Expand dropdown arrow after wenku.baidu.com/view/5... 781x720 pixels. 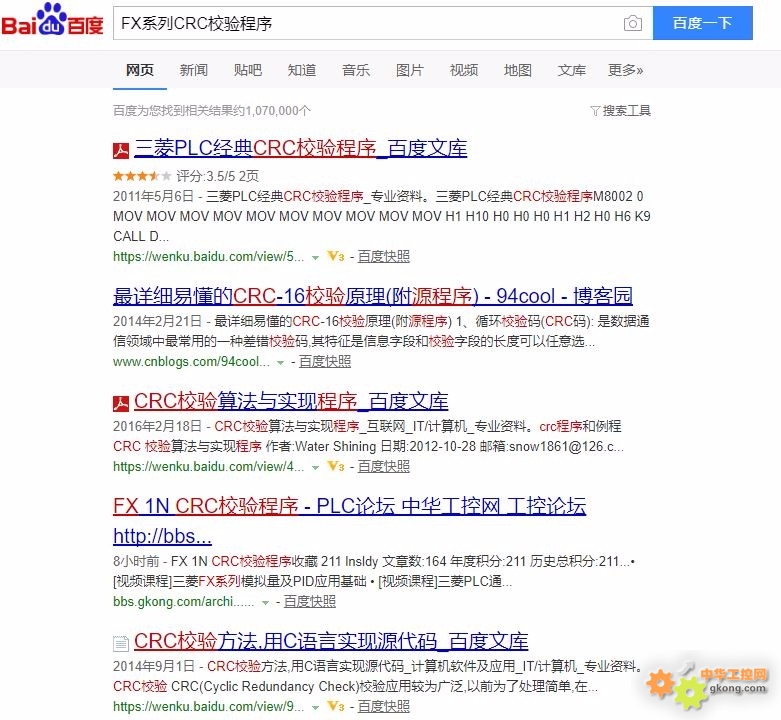pos(315,258)
